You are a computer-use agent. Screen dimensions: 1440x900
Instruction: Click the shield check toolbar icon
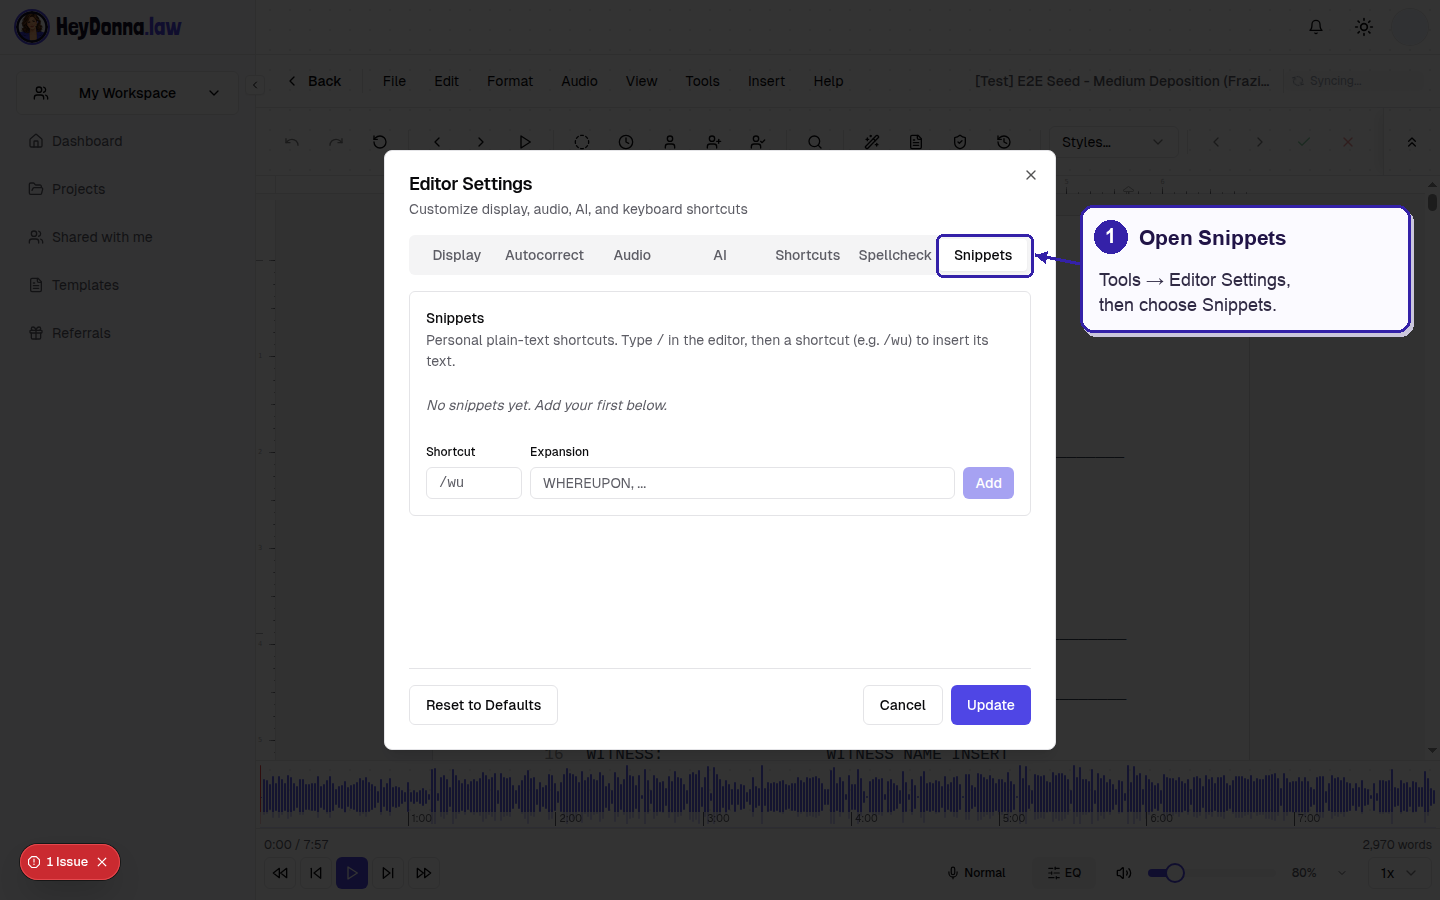(x=960, y=142)
